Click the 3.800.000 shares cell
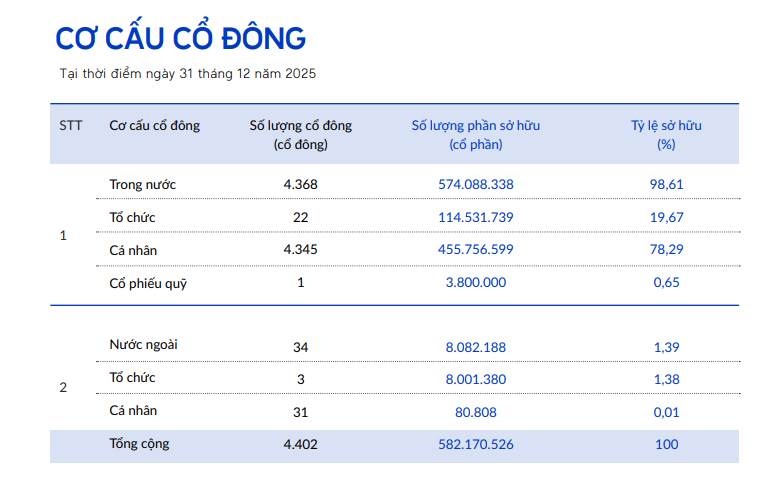 pos(475,282)
